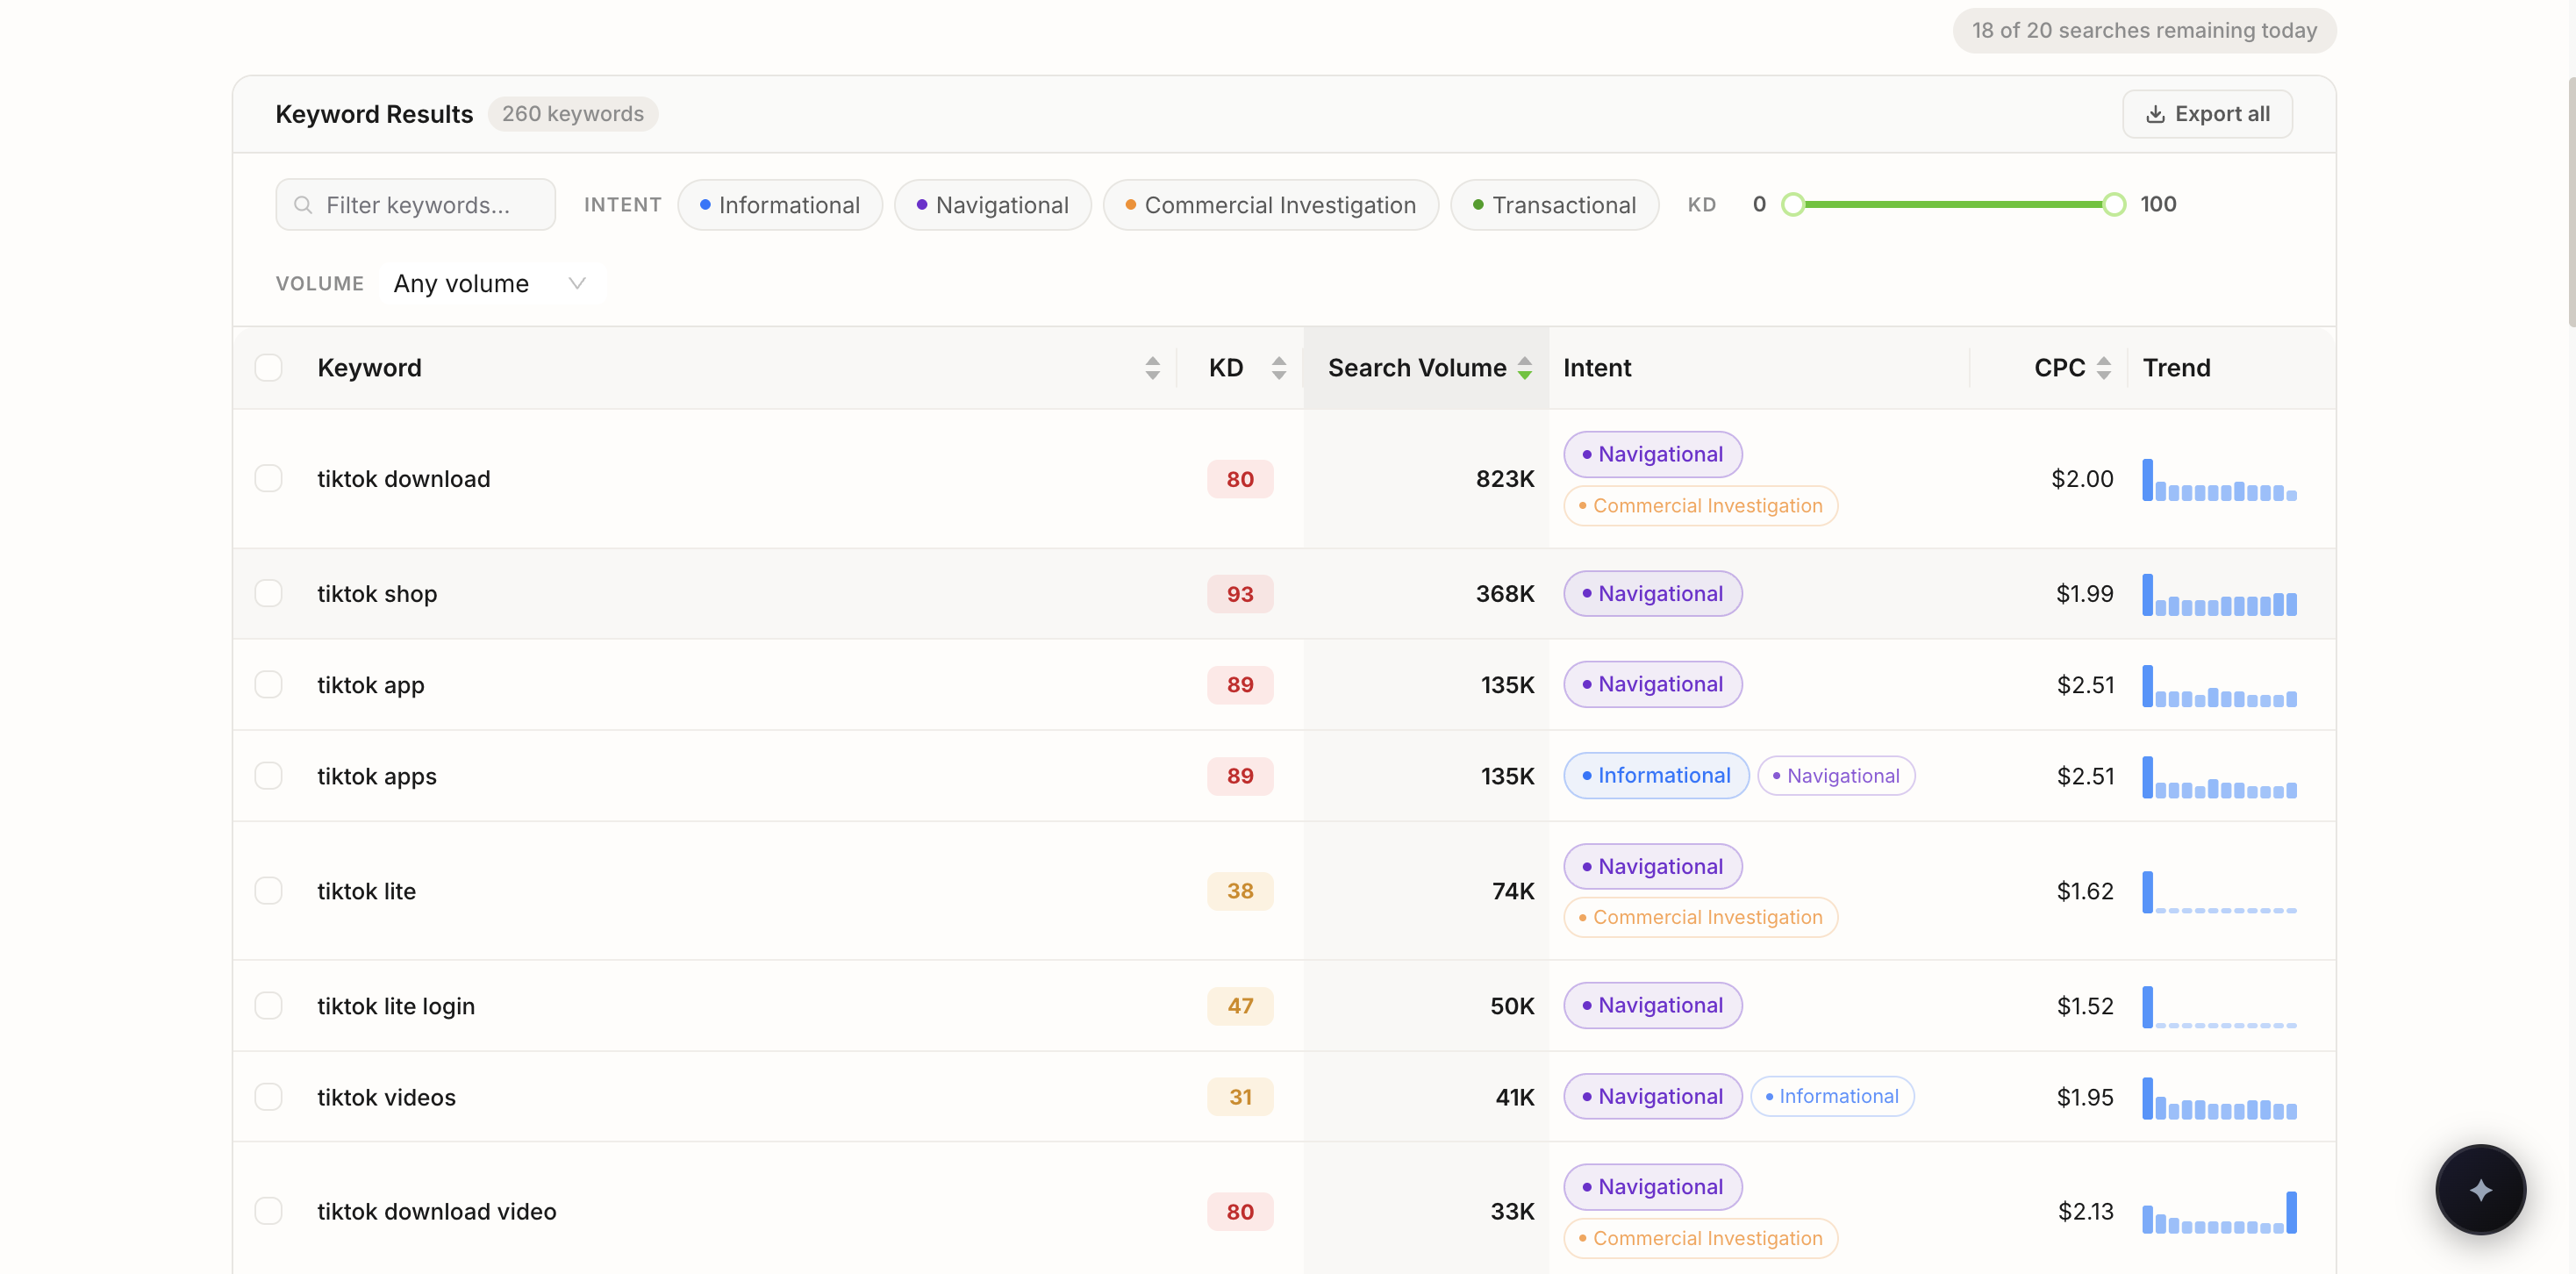Sort the Keyword column using its sort arrows
2576x1274 pixels.
(x=1152, y=367)
